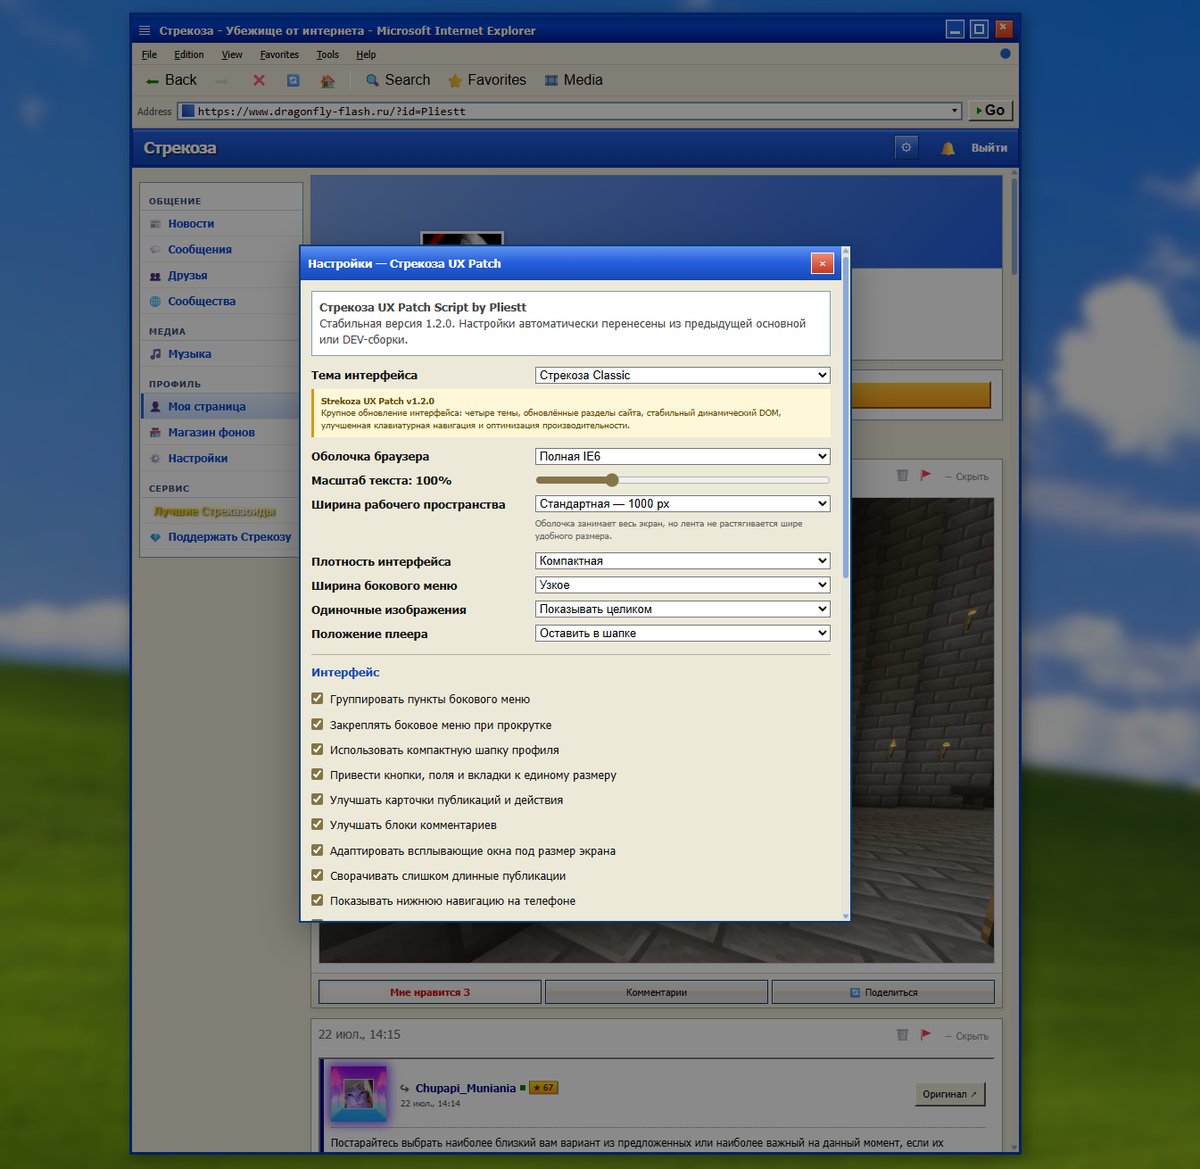The width and height of the screenshot is (1200, 1169).
Task: Open Search from the browser toolbar
Action: click(x=397, y=80)
